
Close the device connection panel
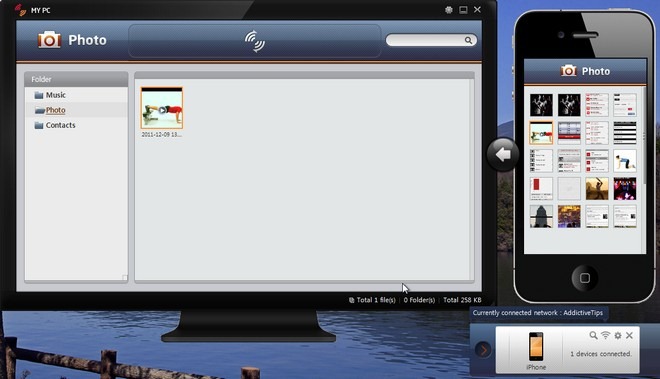[629, 335]
